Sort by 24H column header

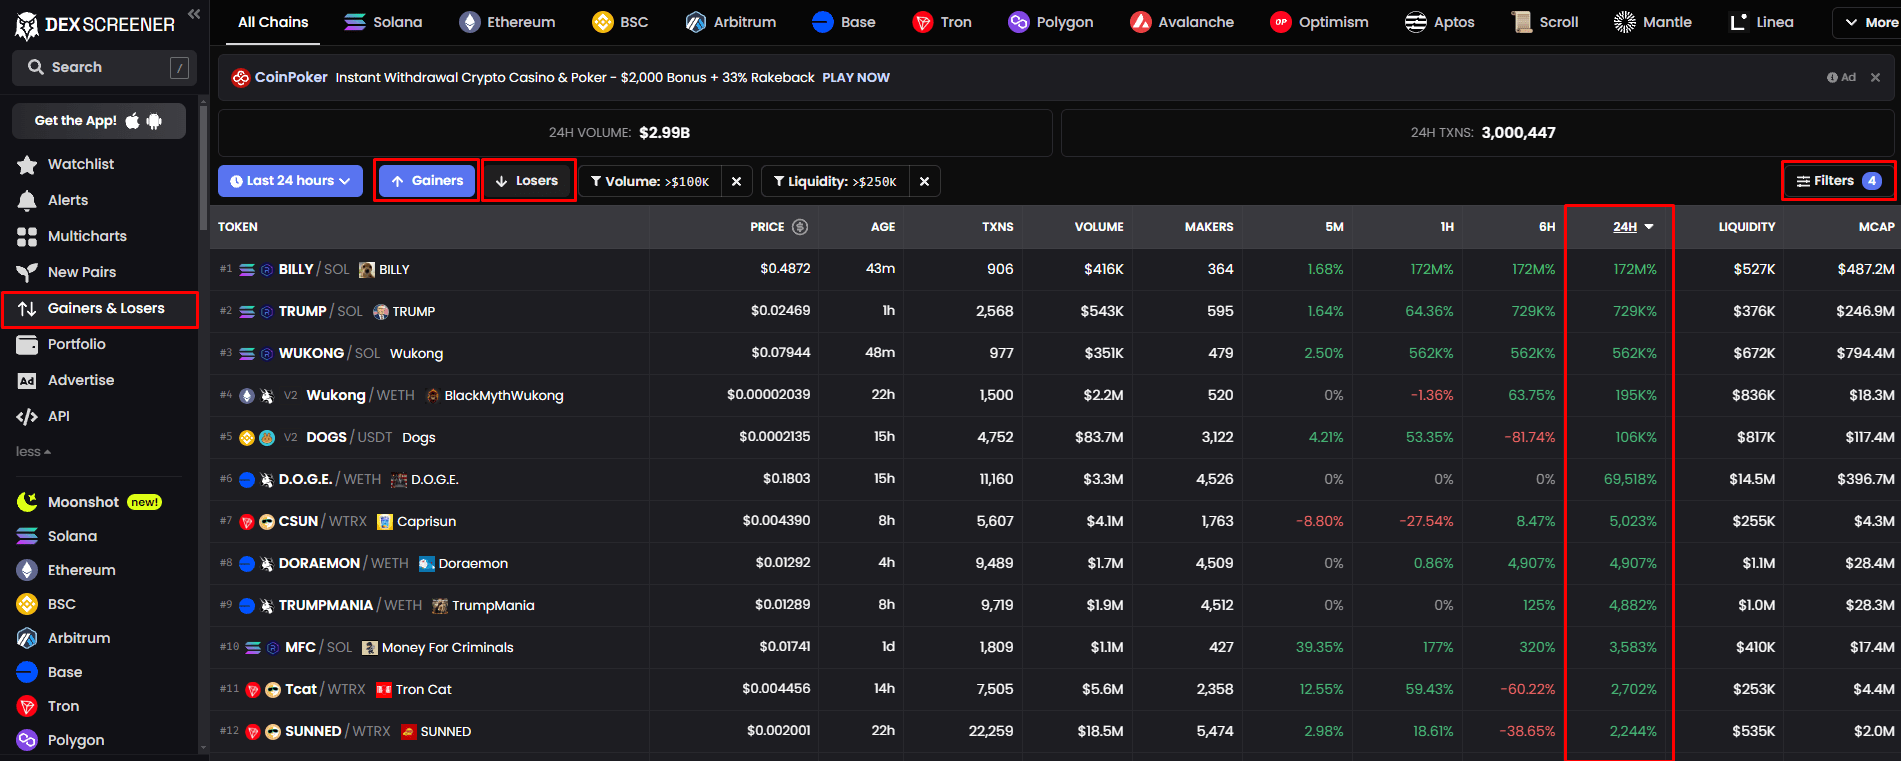point(1633,227)
